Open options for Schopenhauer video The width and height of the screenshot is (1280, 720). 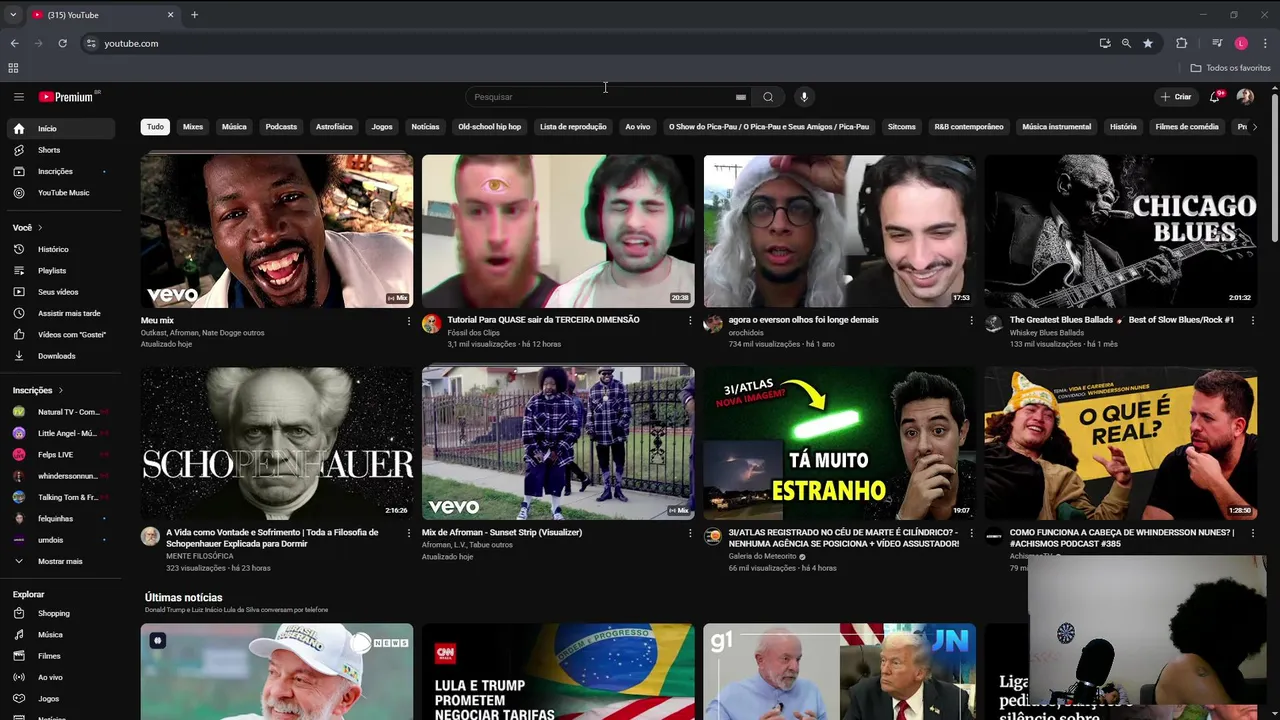point(408,533)
